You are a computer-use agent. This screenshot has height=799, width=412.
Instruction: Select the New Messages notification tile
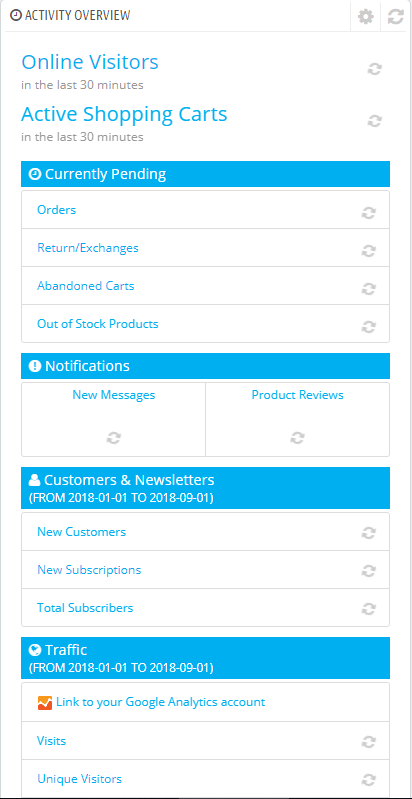pos(114,419)
